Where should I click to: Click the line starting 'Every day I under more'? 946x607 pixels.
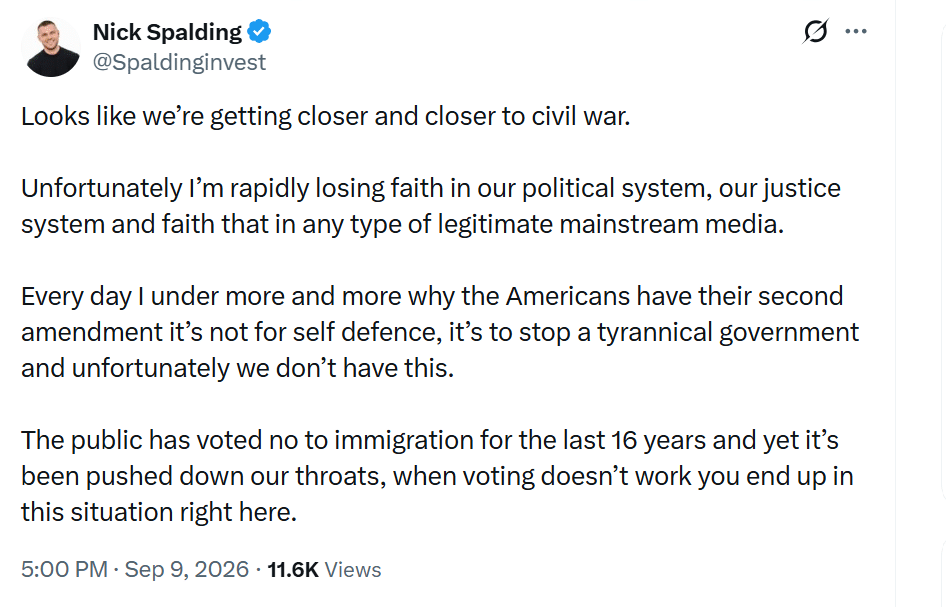(x=432, y=296)
